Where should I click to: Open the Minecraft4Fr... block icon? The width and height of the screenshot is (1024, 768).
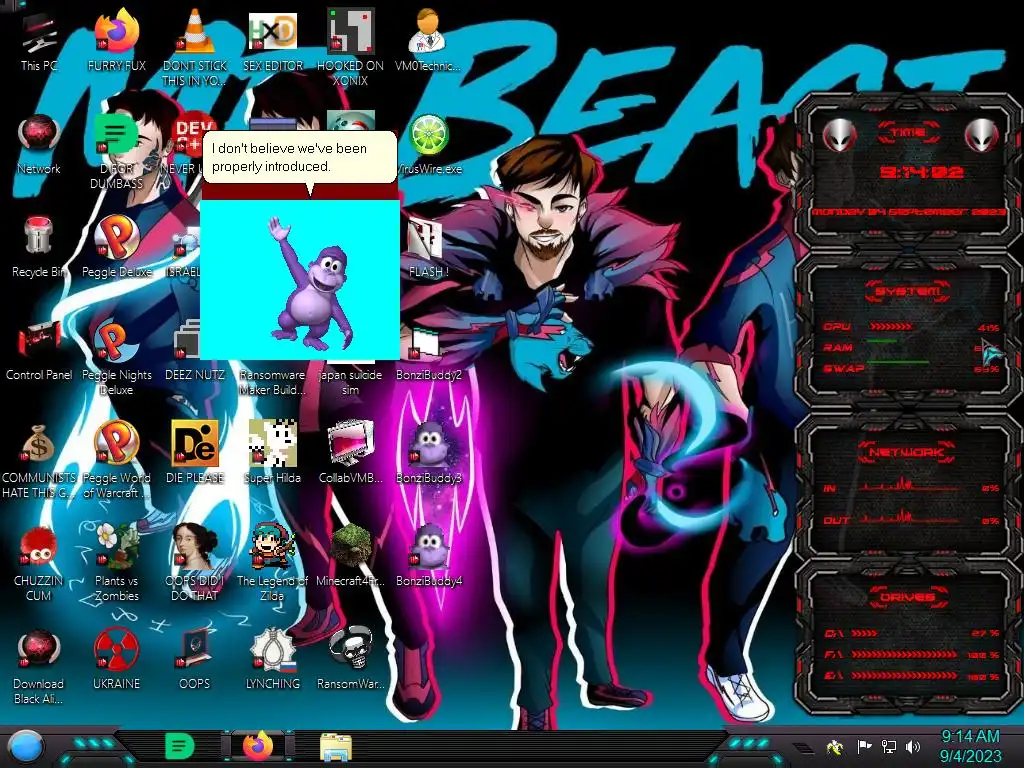click(351, 555)
